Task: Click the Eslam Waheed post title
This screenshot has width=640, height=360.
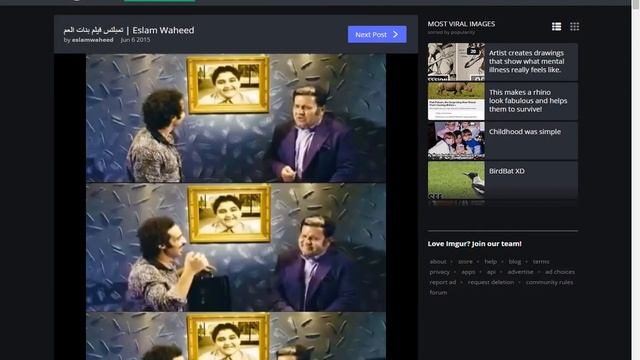Action: (x=129, y=30)
